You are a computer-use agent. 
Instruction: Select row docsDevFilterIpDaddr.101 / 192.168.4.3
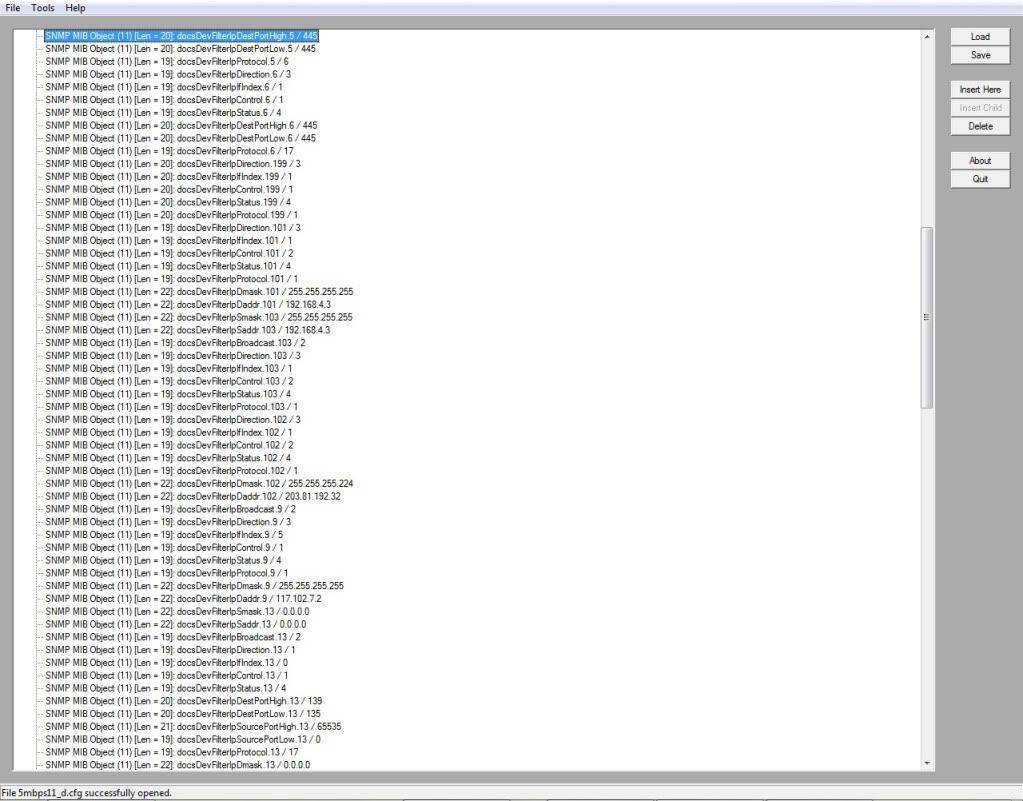click(188, 305)
